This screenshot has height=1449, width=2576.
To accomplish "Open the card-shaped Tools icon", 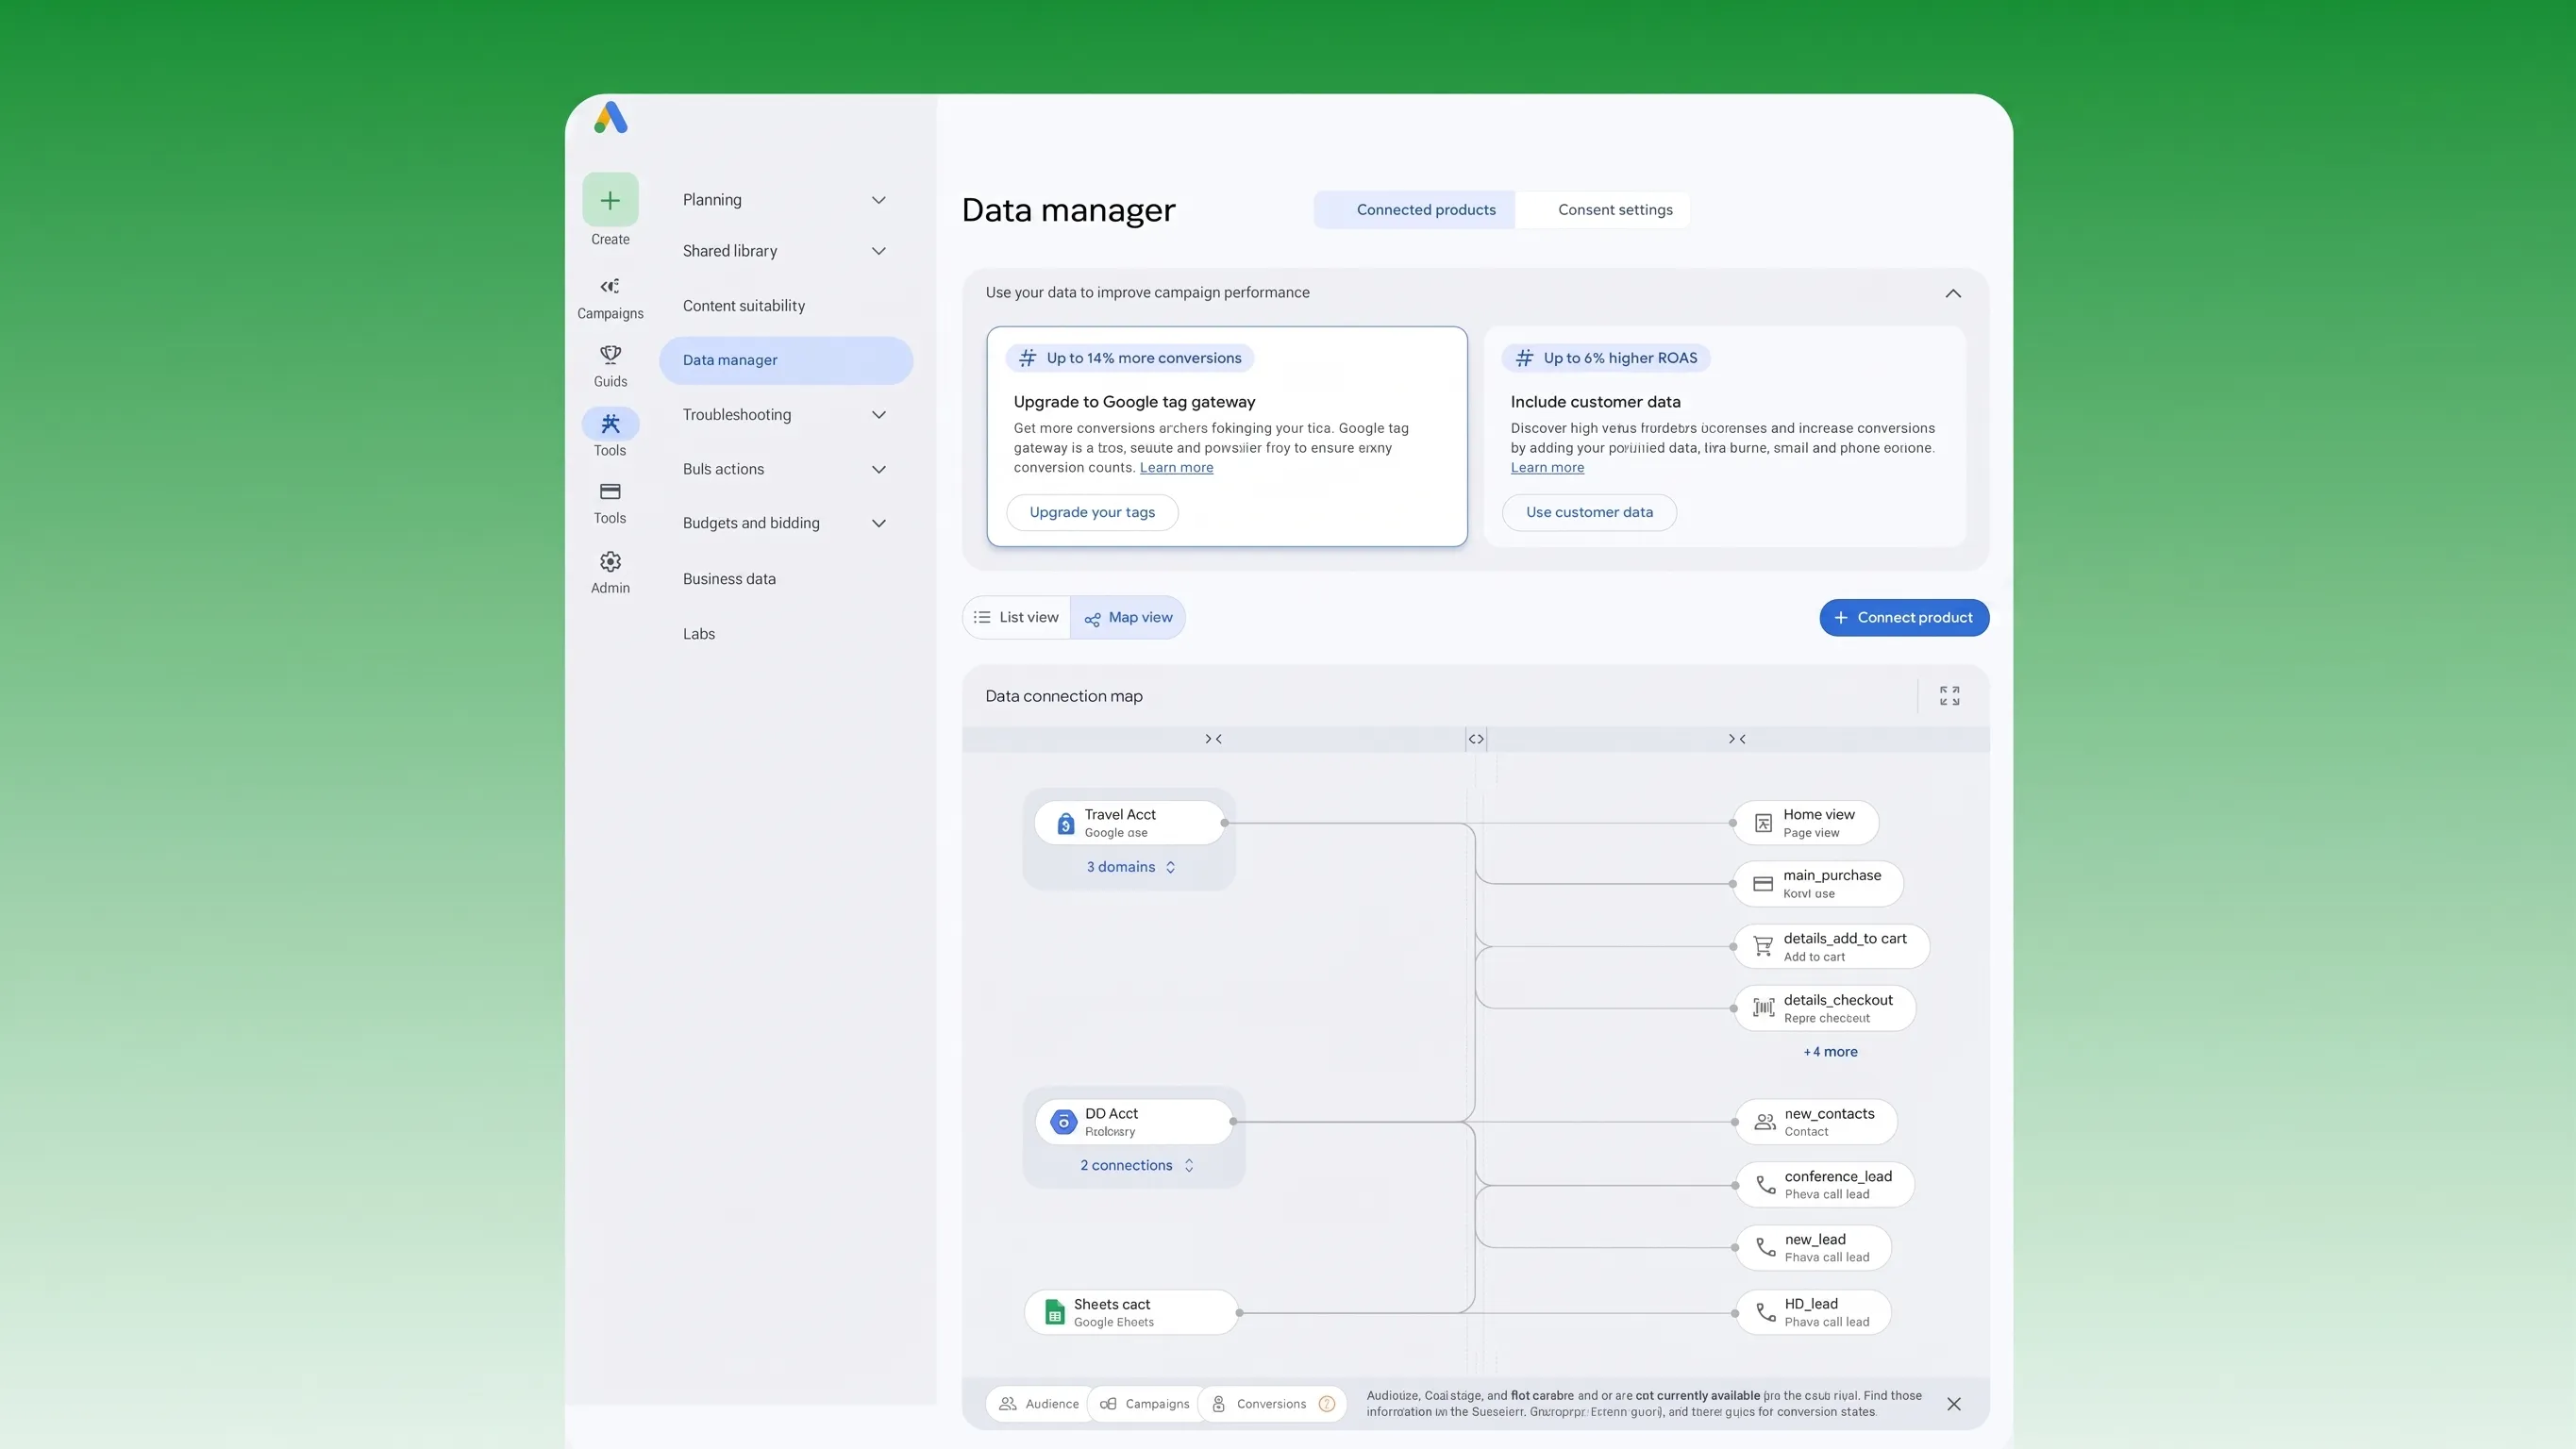I will (610, 492).
